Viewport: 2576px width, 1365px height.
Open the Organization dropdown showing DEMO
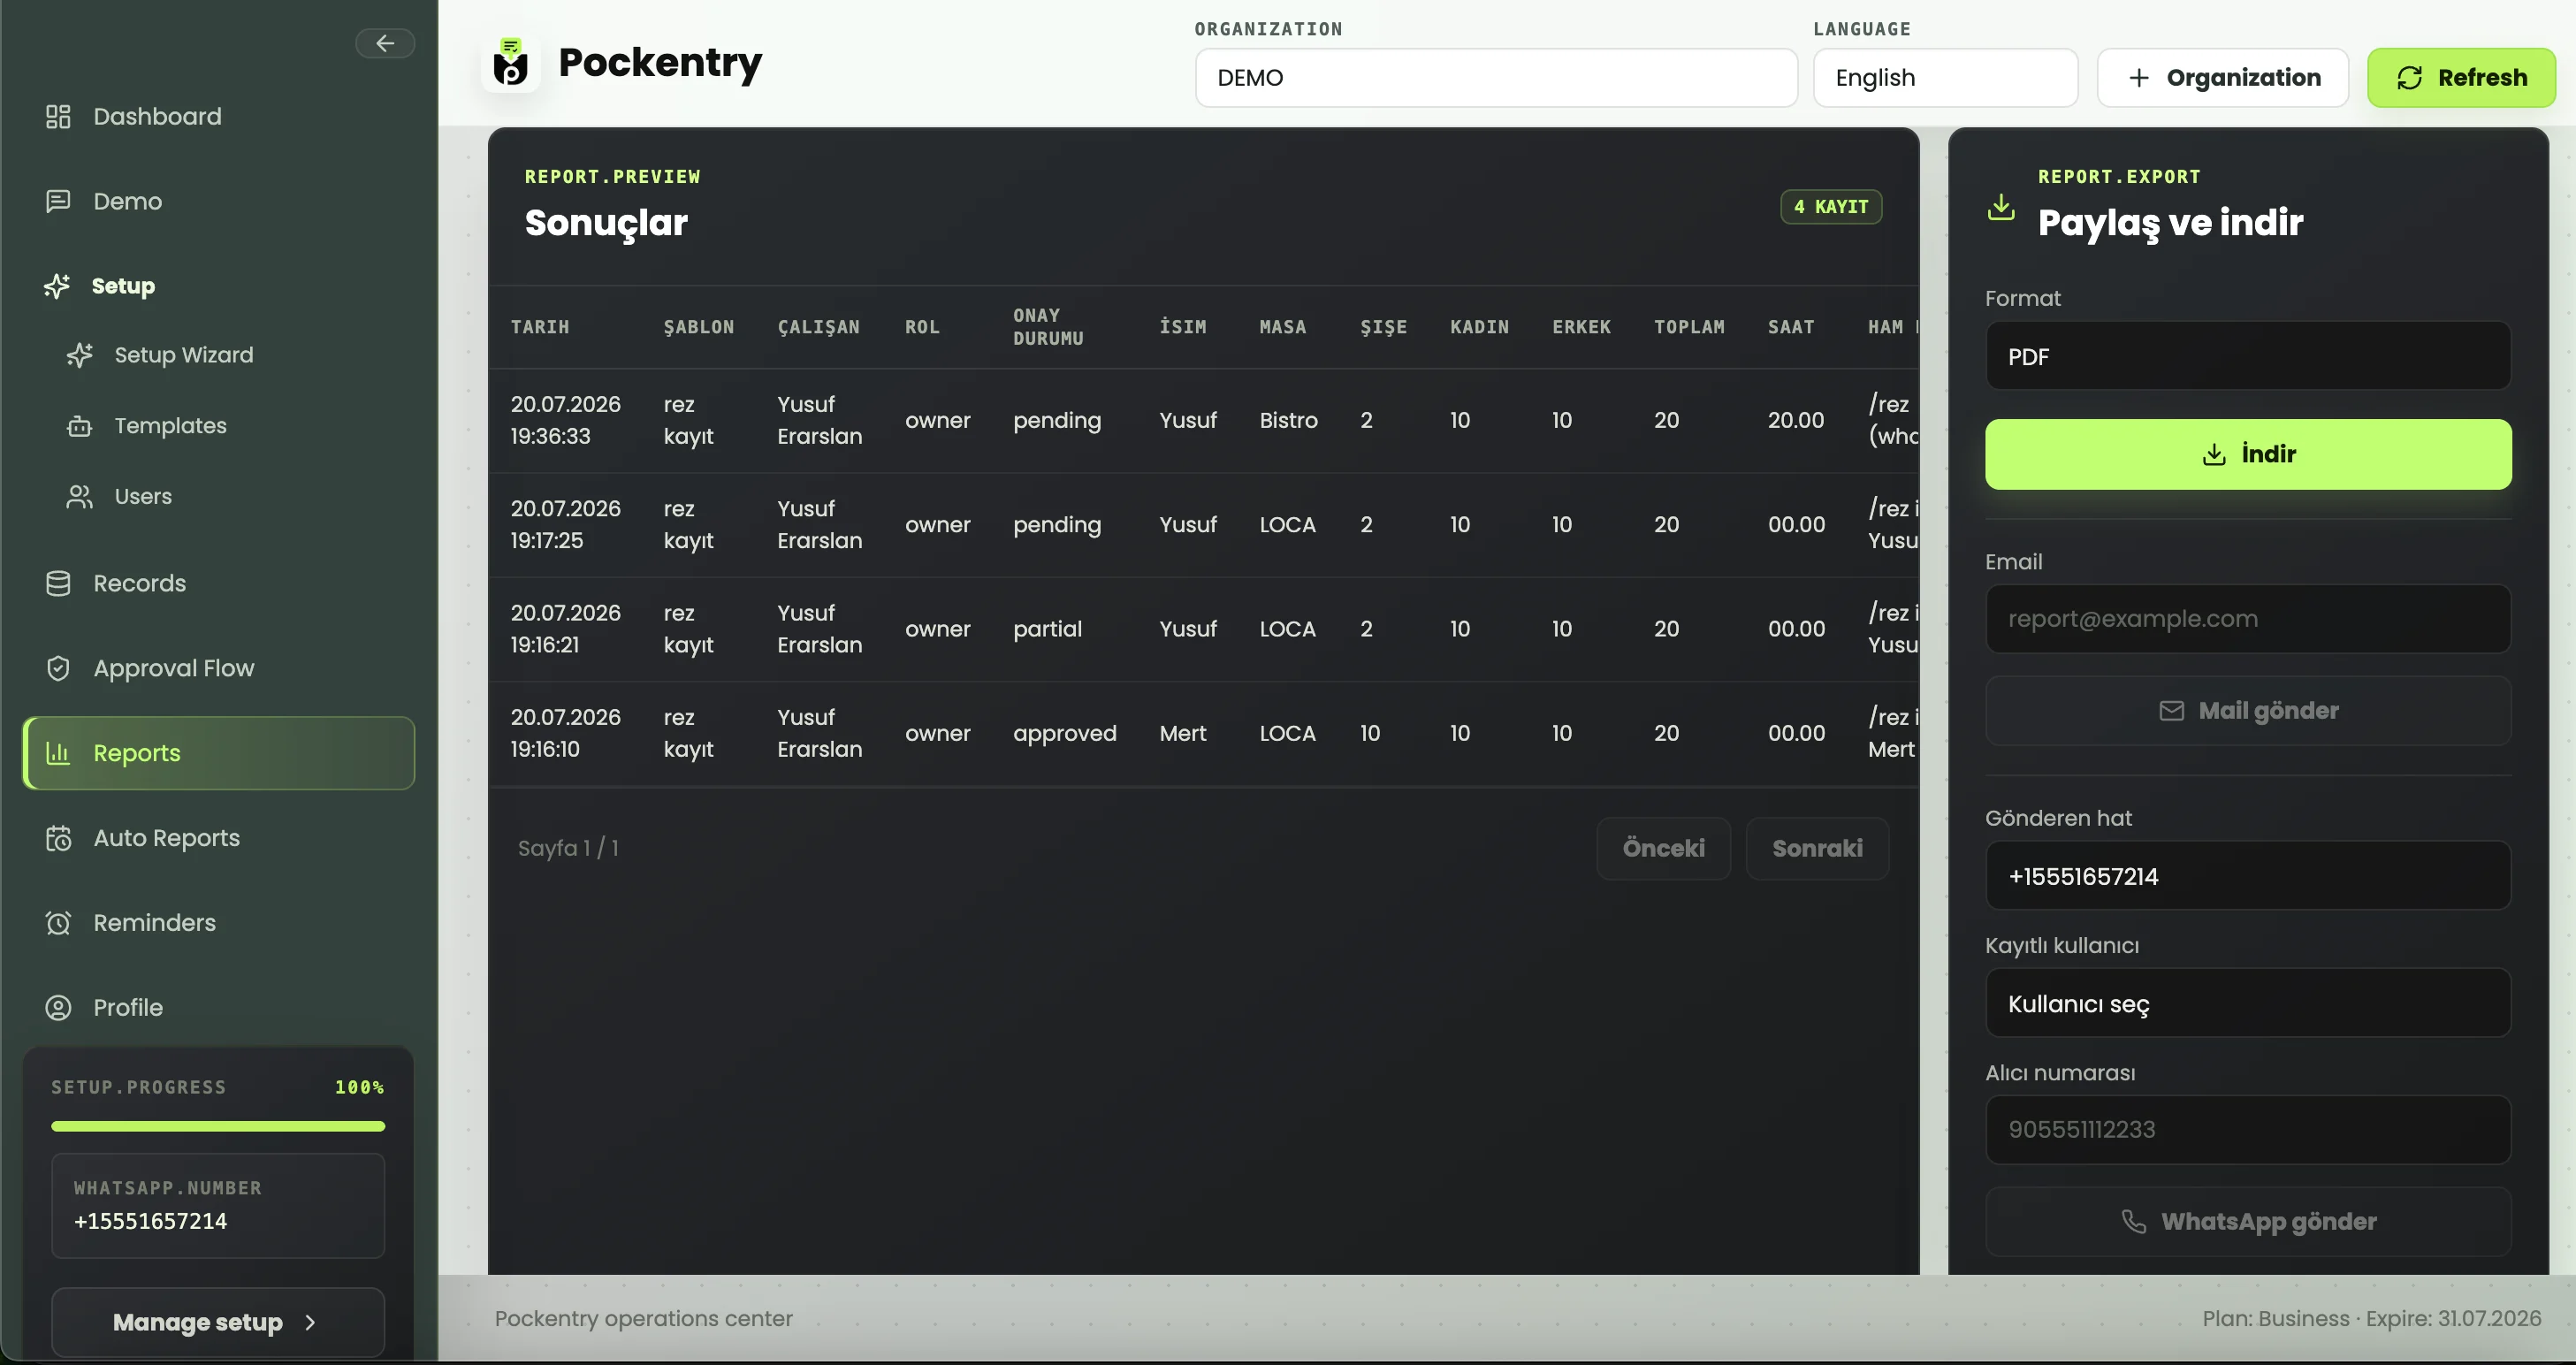pyautogui.click(x=1496, y=78)
